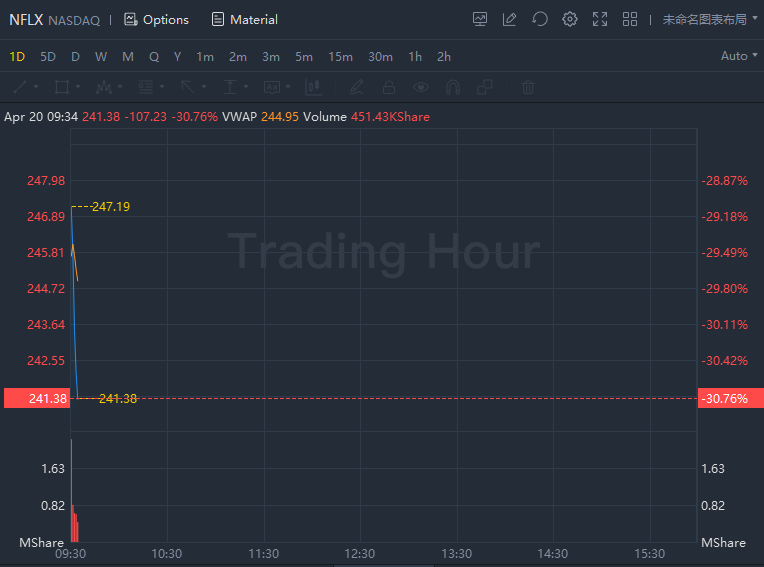The image size is (764, 567).
Task: Click the refresh chart icon
Action: 540,19
